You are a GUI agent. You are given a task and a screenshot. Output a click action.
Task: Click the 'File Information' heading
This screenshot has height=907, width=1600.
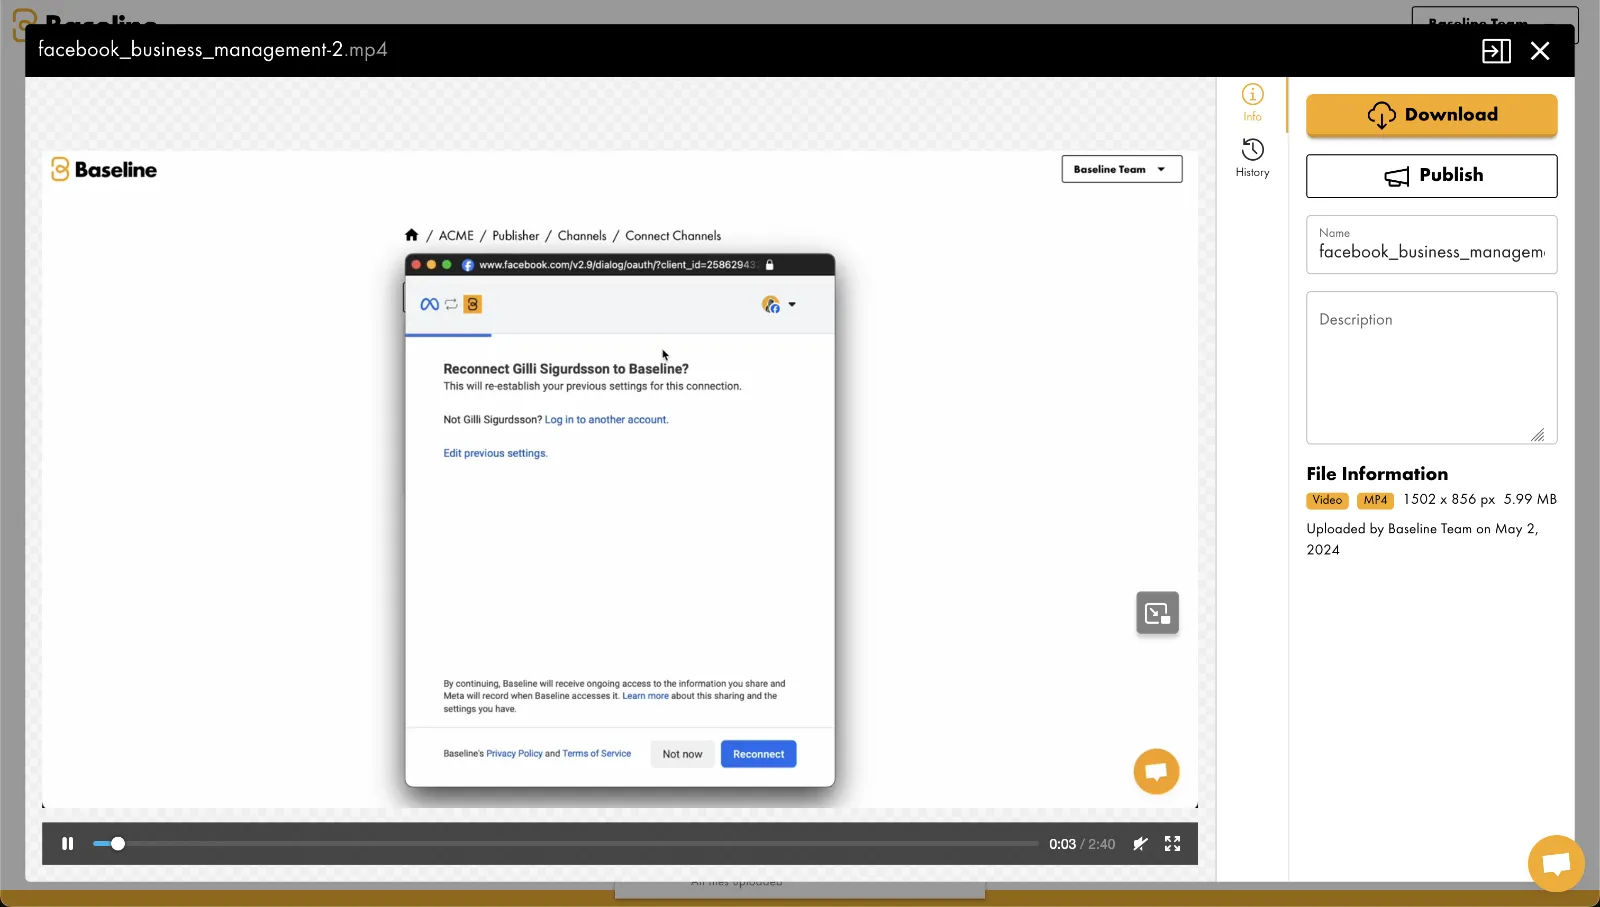(1377, 474)
